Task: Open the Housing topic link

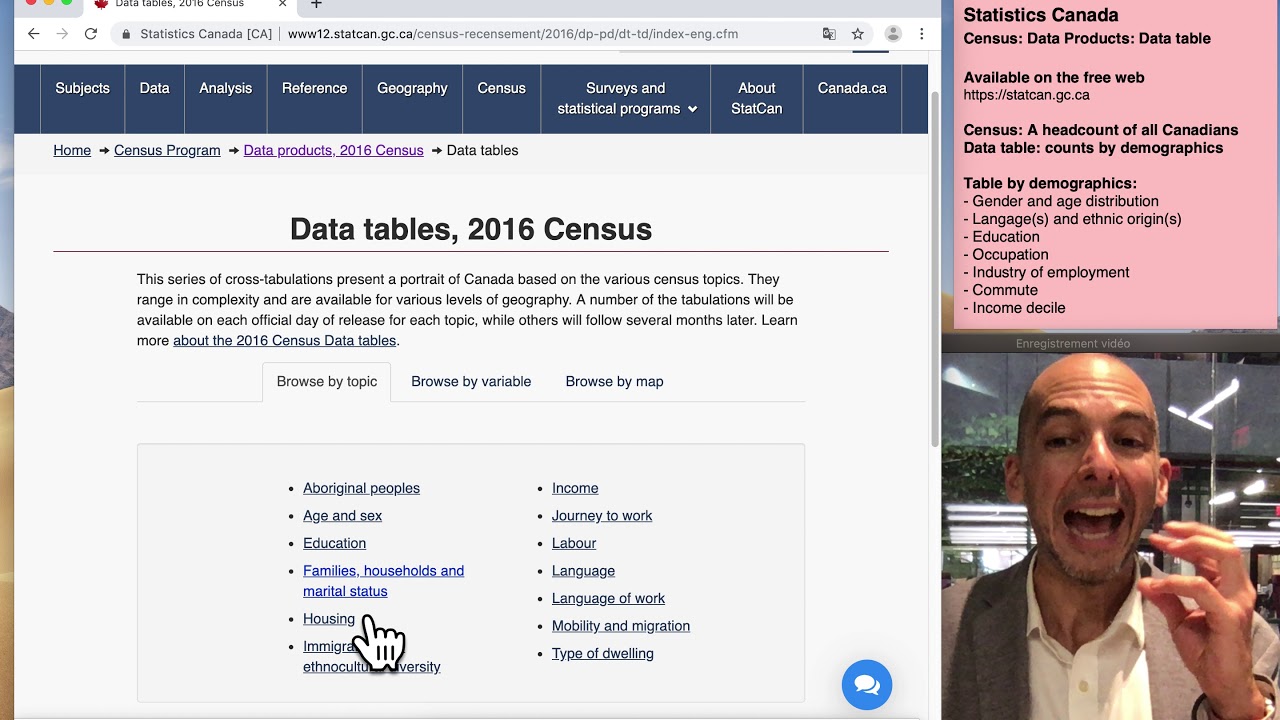Action: click(x=329, y=619)
